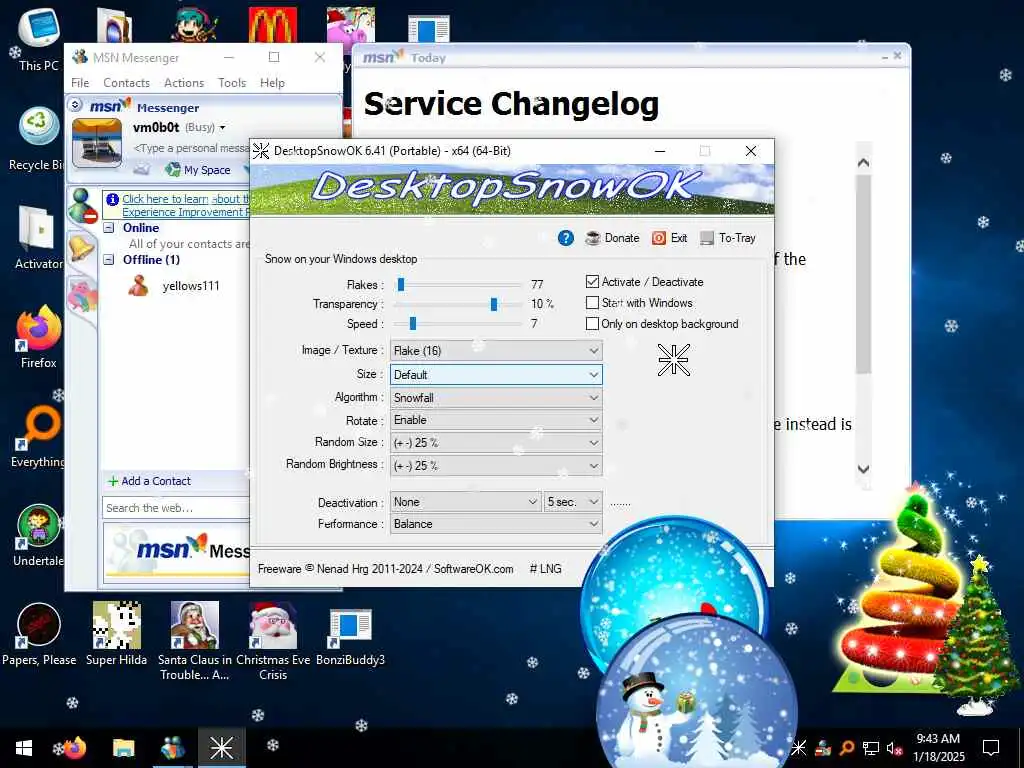Open File Explorer from the taskbar
Viewport: 1024px width, 768px height.
point(123,748)
